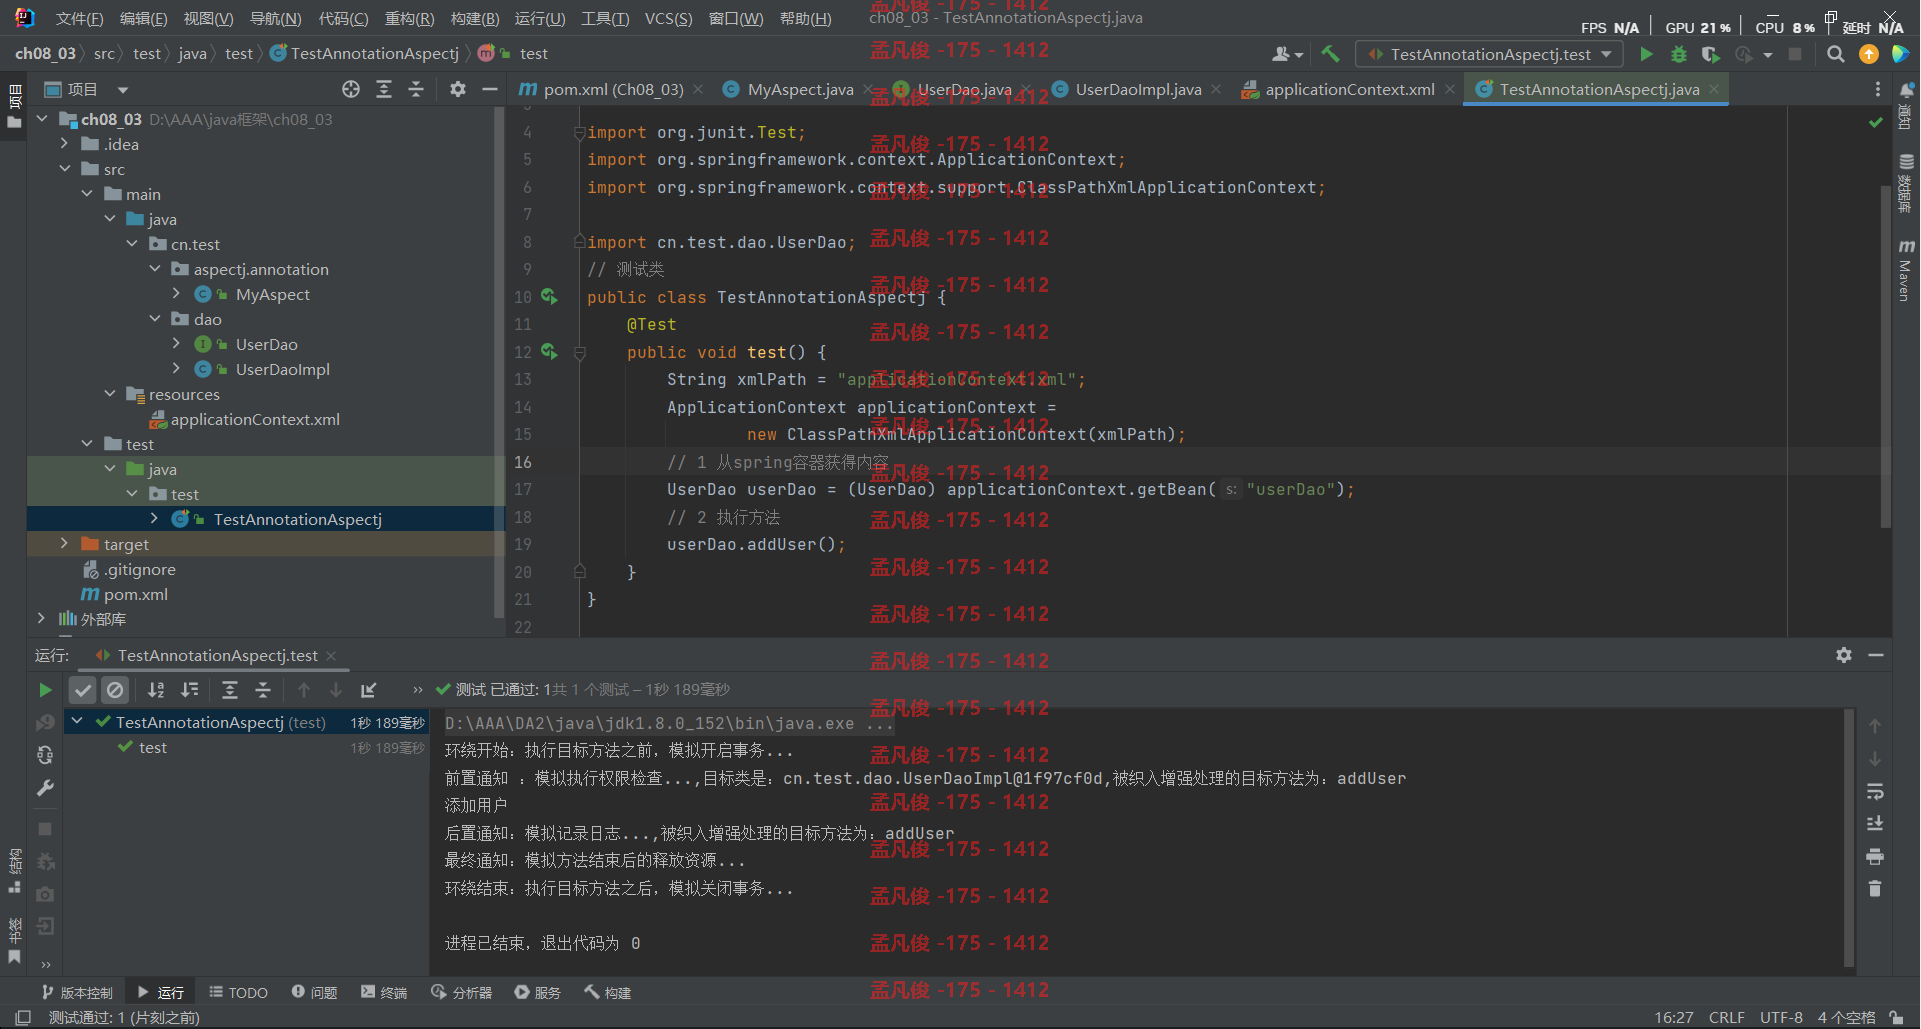Viewport: 1921px width, 1029px height.
Task: Click run gutter icon at class line 10
Action: [549, 296]
